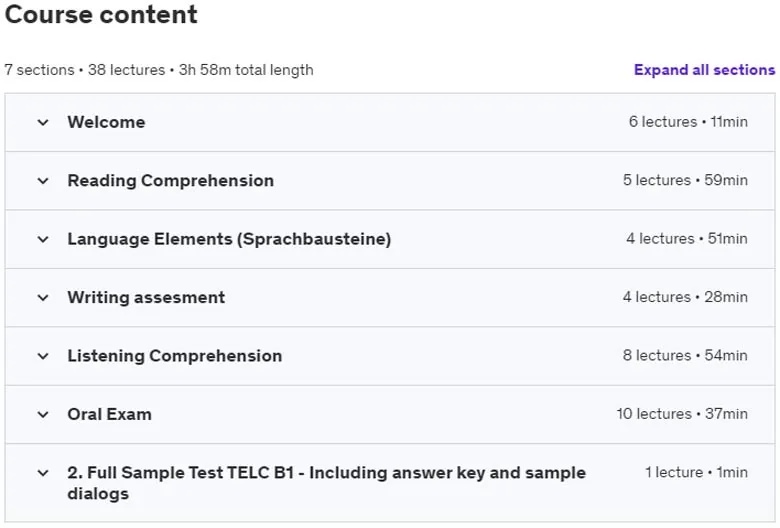Expand the Oral Exam chevron

[43, 415]
